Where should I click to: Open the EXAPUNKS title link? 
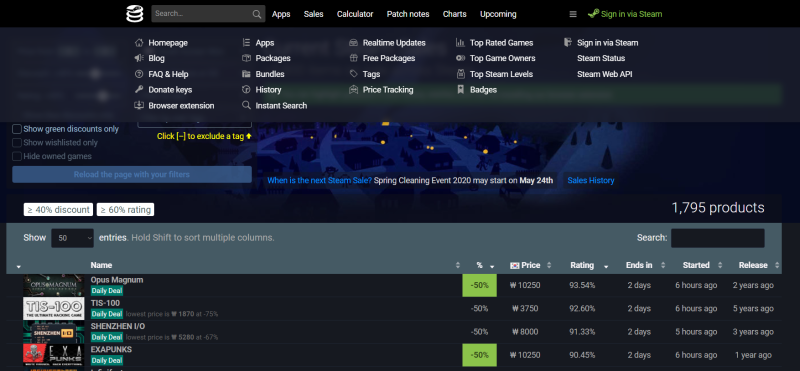coord(111,350)
